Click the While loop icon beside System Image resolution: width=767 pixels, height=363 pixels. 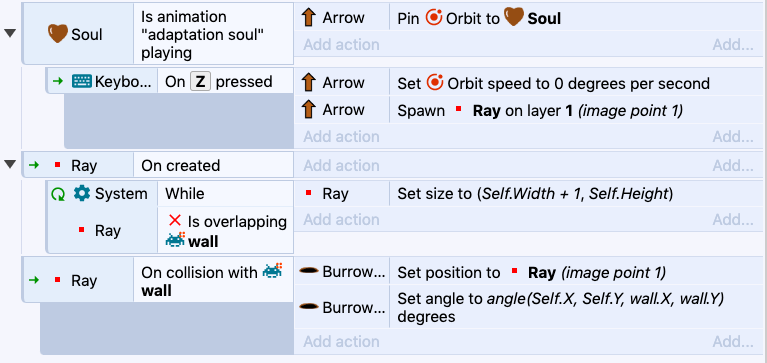pos(58,194)
